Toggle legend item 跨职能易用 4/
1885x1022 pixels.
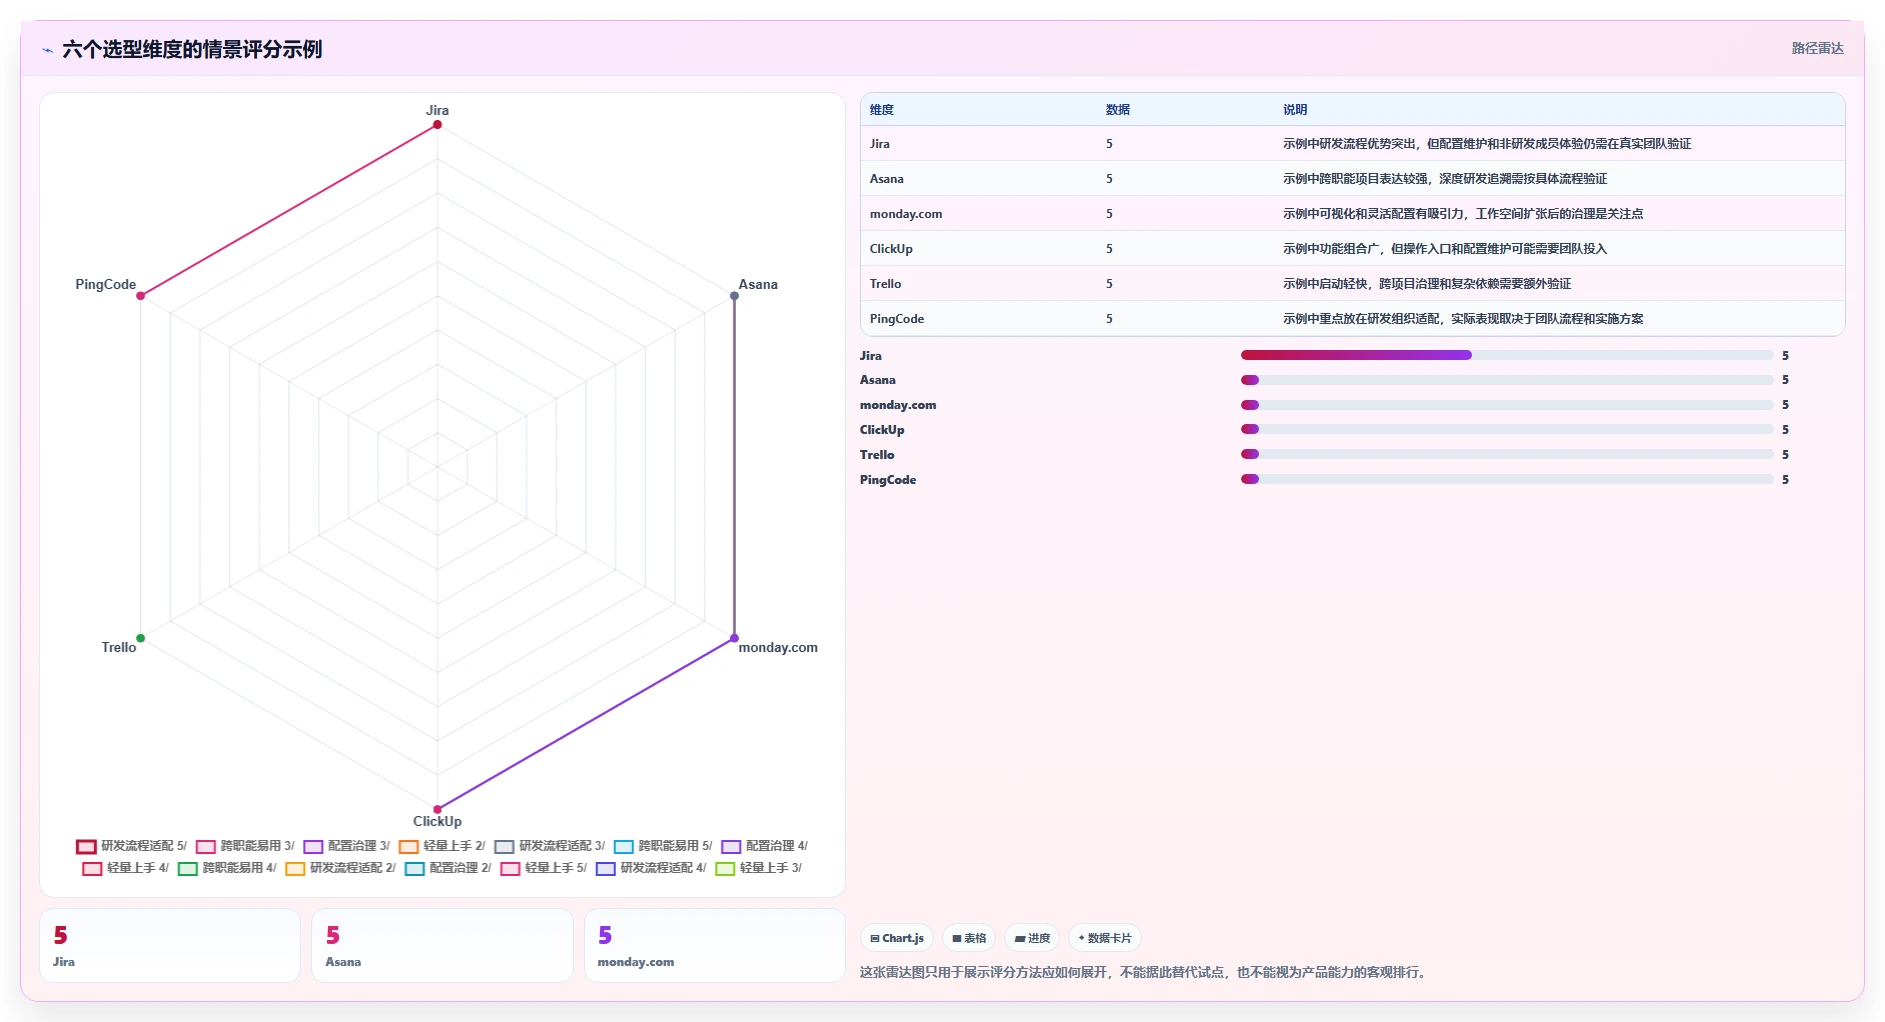(228, 868)
